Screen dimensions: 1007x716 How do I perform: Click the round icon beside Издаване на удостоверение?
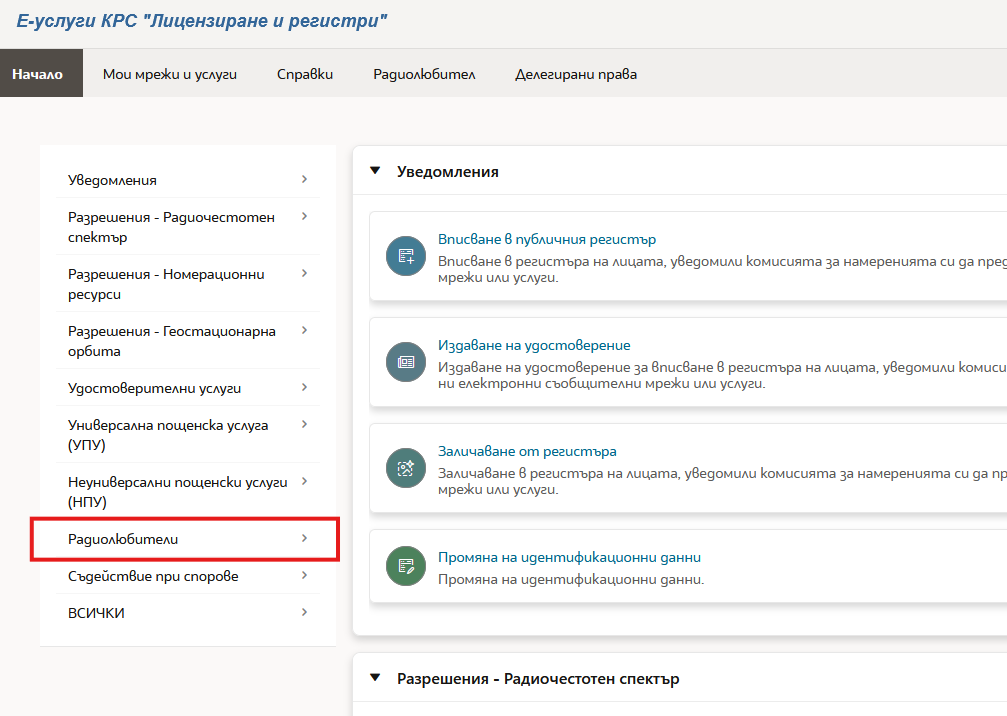[406, 362]
